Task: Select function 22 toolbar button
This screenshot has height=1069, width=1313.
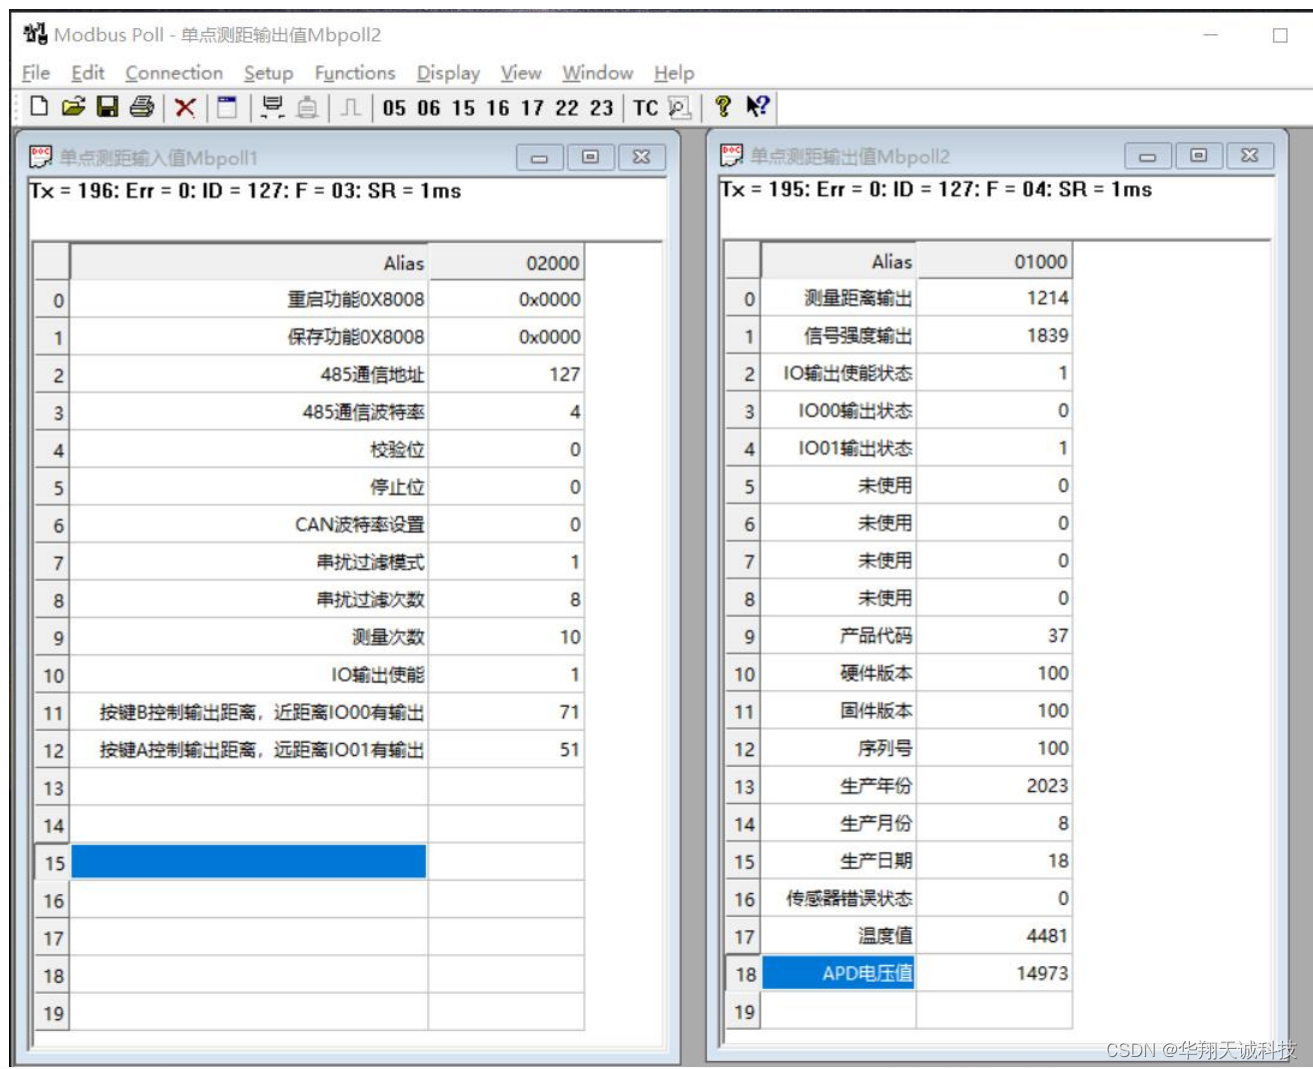Action: click(567, 108)
